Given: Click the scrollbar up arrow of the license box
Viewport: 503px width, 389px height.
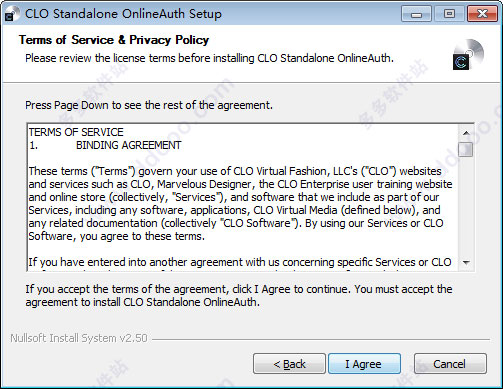Looking at the screenshot, I should 466,133.
